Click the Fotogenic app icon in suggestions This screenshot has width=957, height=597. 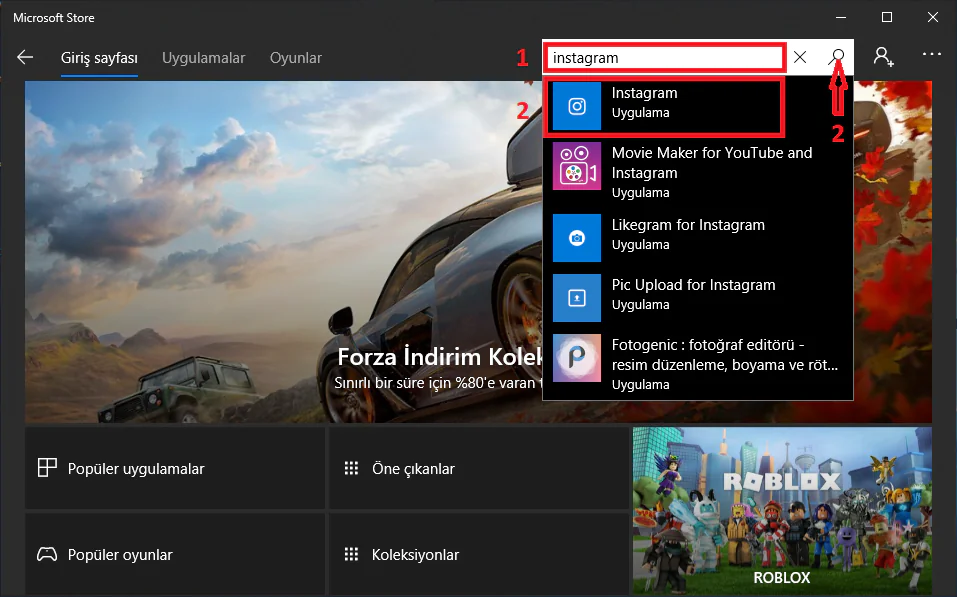tap(577, 358)
